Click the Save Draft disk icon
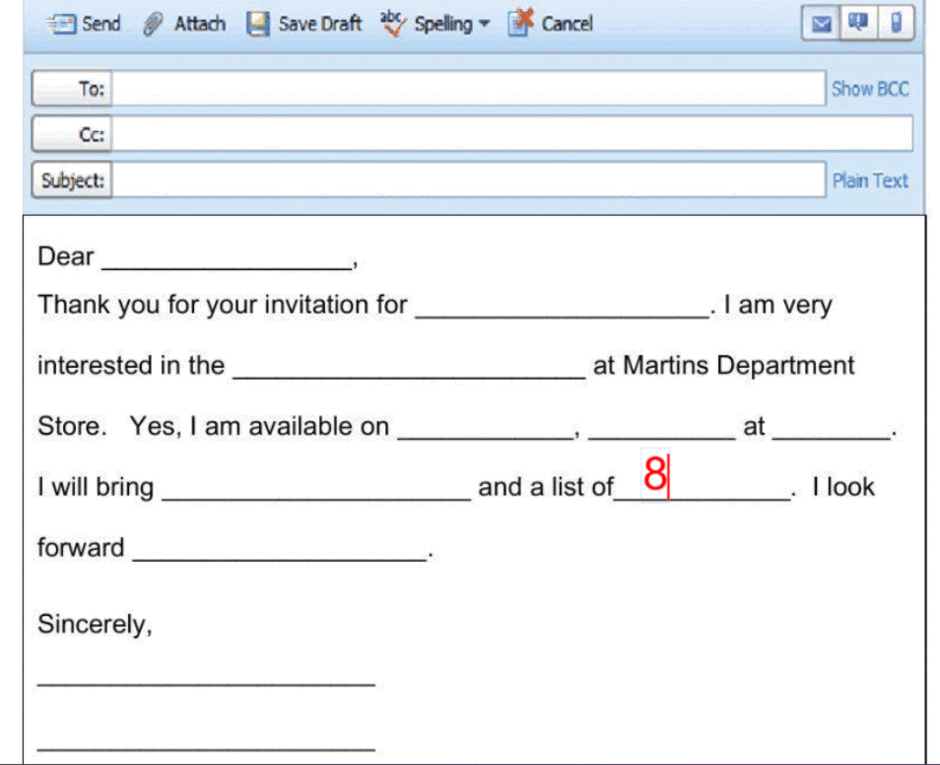Image resolution: width=940 pixels, height=765 pixels. pyautogui.click(x=258, y=24)
